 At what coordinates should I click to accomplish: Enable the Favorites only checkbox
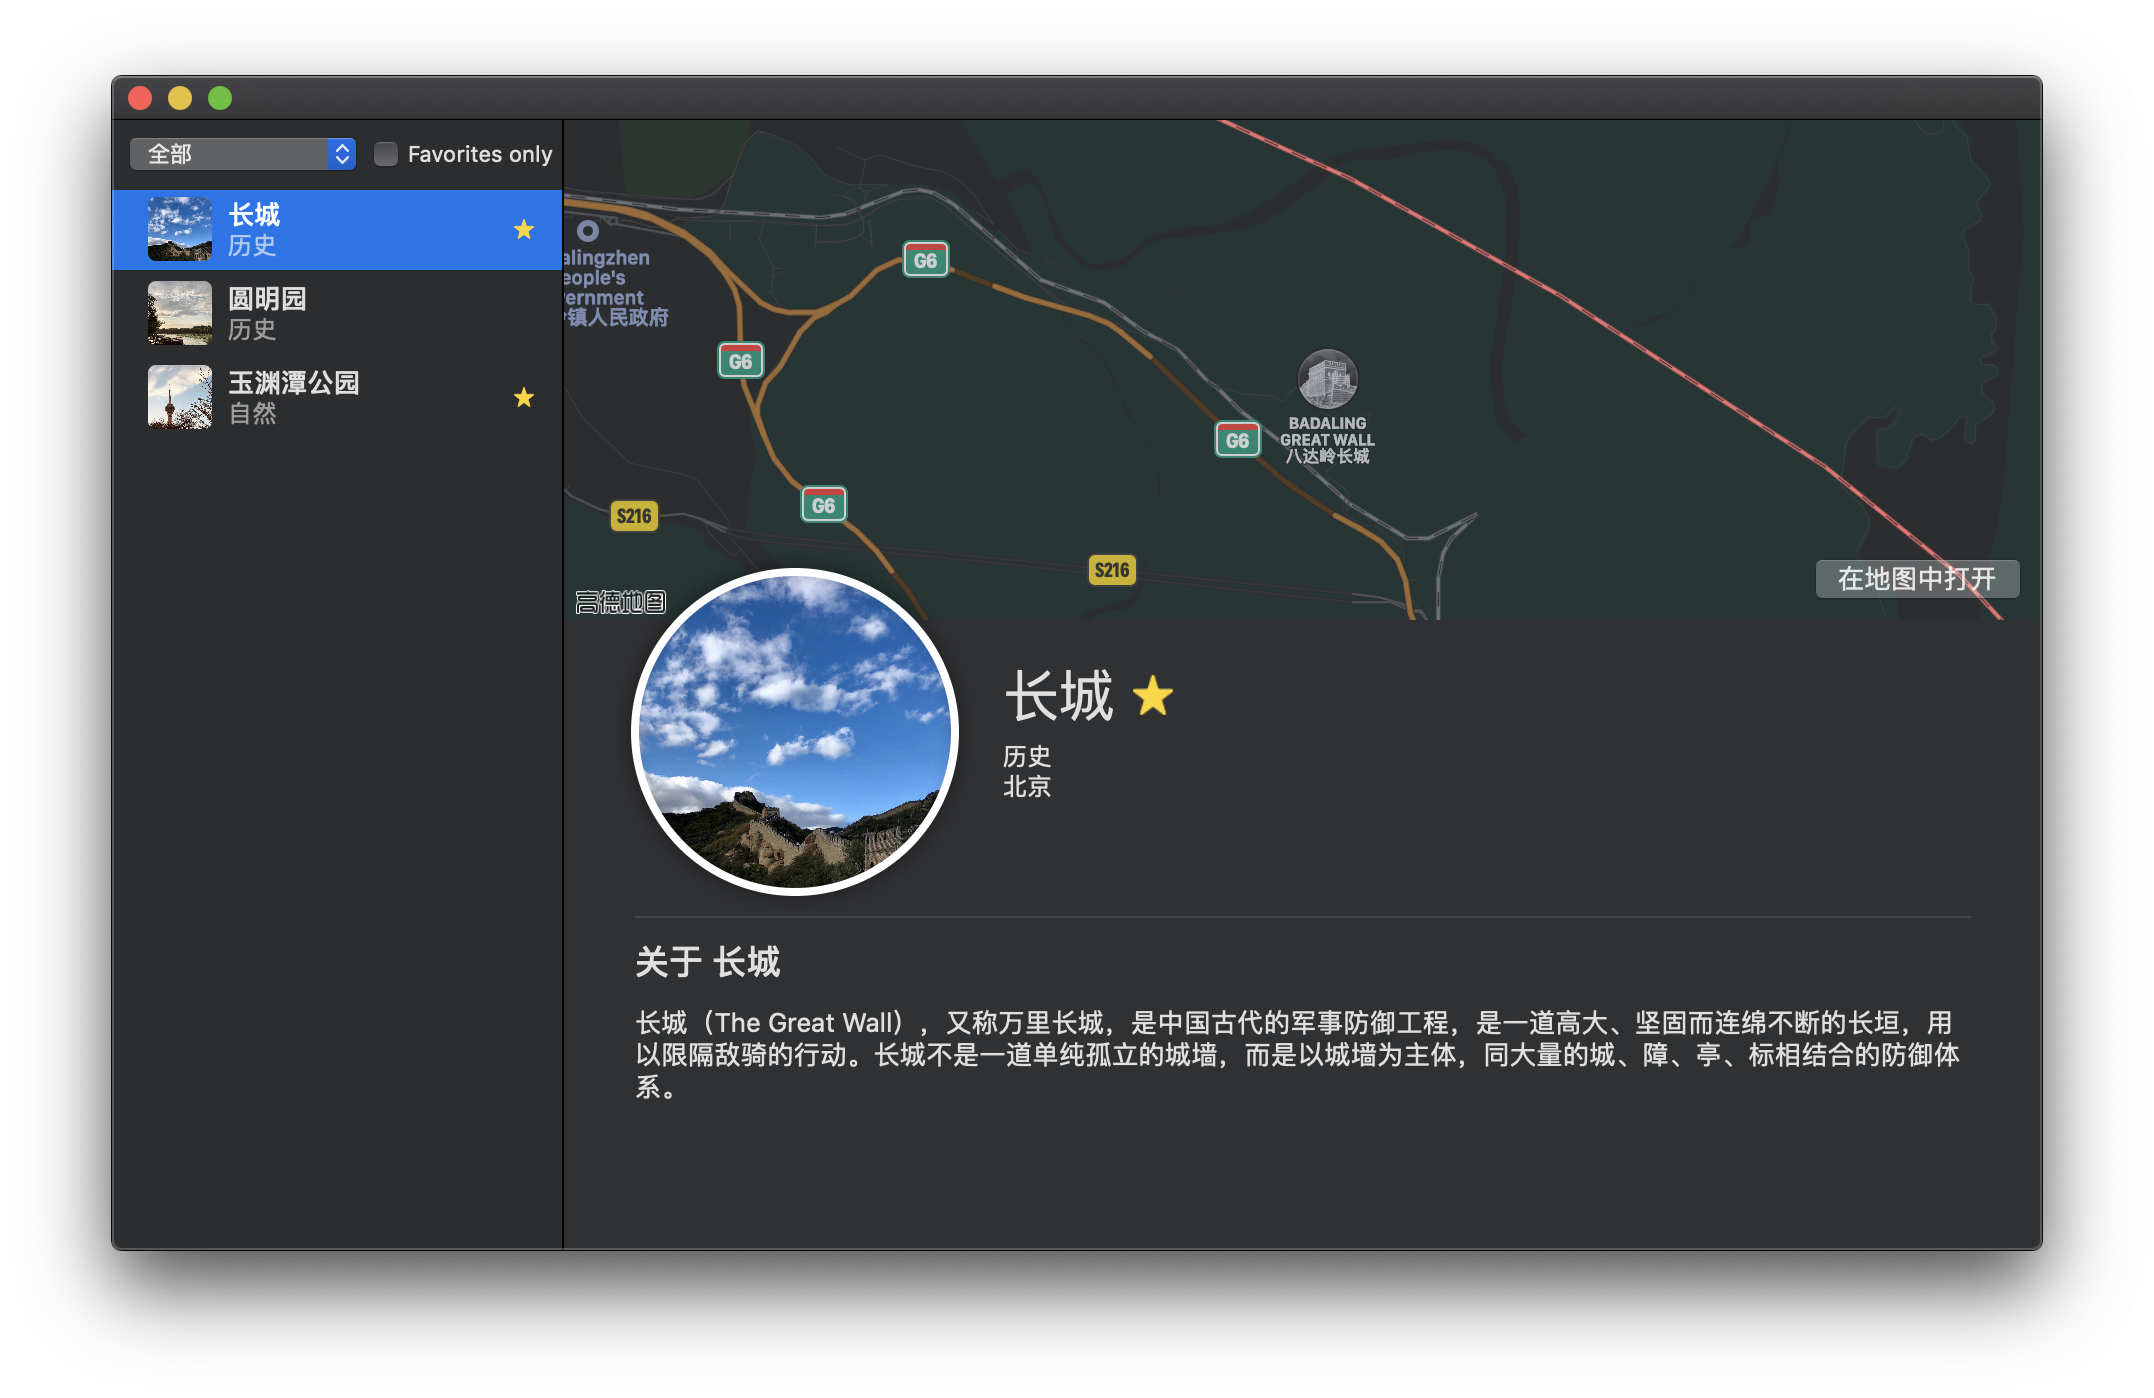(x=386, y=154)
